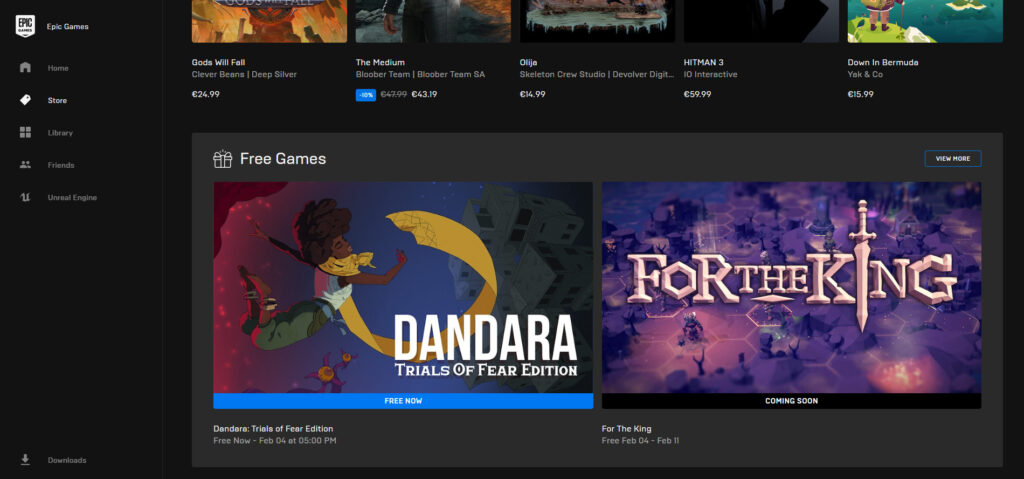
Task: Click 'Free Feb 04 - Feb 11' text
Action: coord(641,440)
